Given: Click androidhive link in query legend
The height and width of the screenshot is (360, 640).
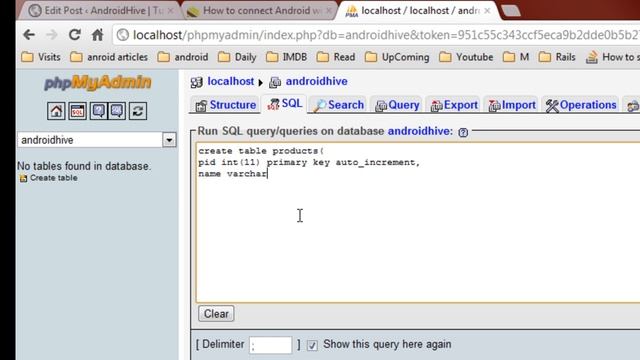Looking at the screenshot, I should [420, 131].
